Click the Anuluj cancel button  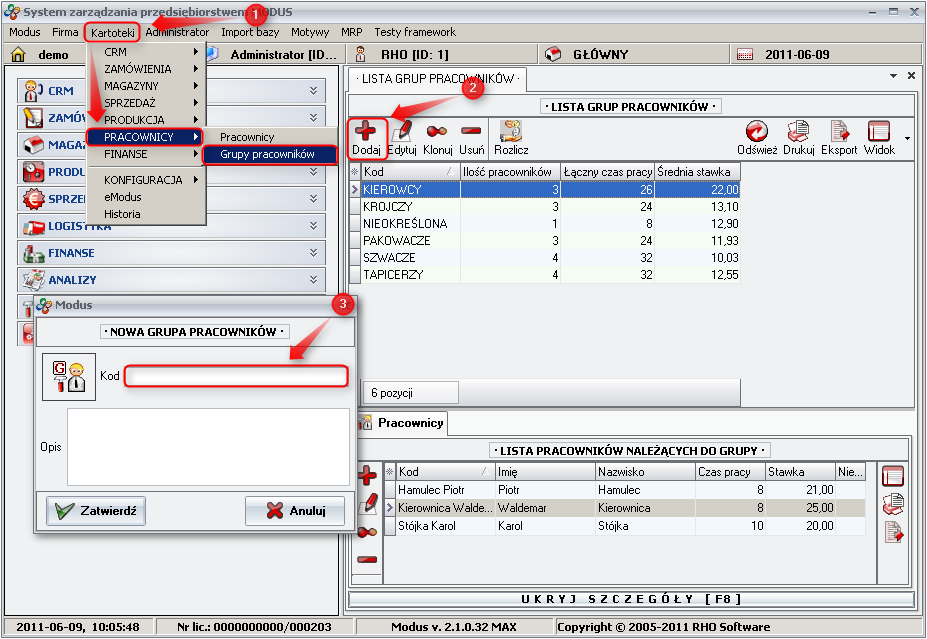pos(295,511)
